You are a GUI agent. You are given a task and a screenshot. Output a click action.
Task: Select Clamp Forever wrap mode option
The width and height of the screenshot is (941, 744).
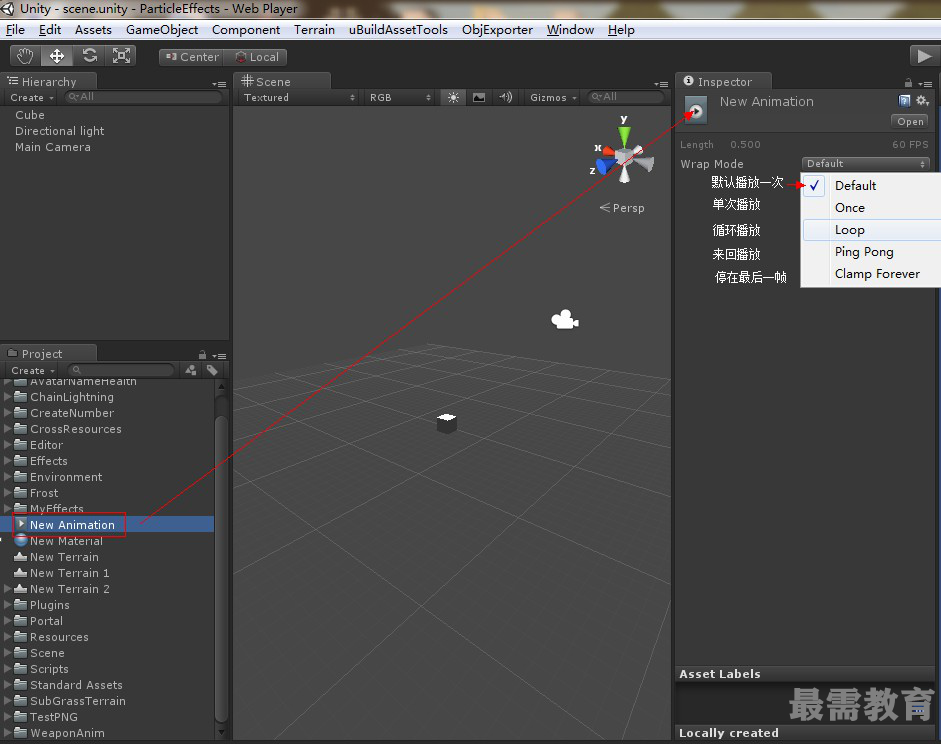pos(871,274)
